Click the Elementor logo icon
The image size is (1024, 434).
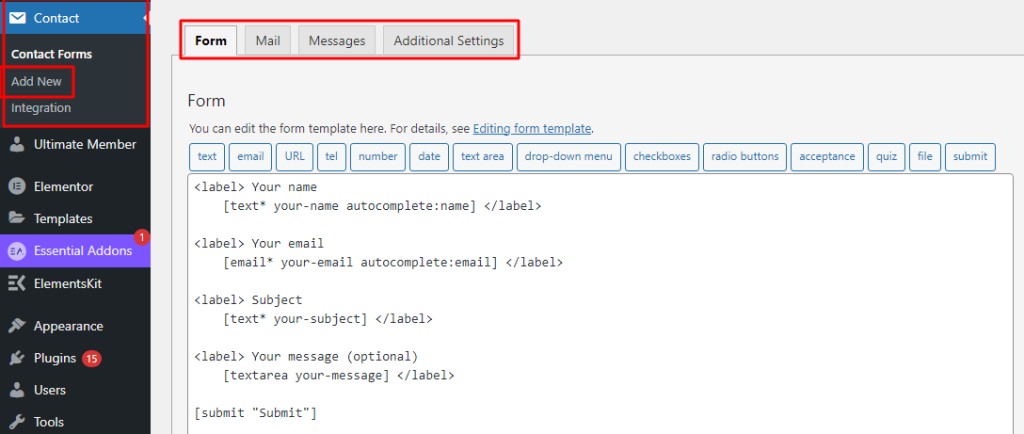pos(17,186)
